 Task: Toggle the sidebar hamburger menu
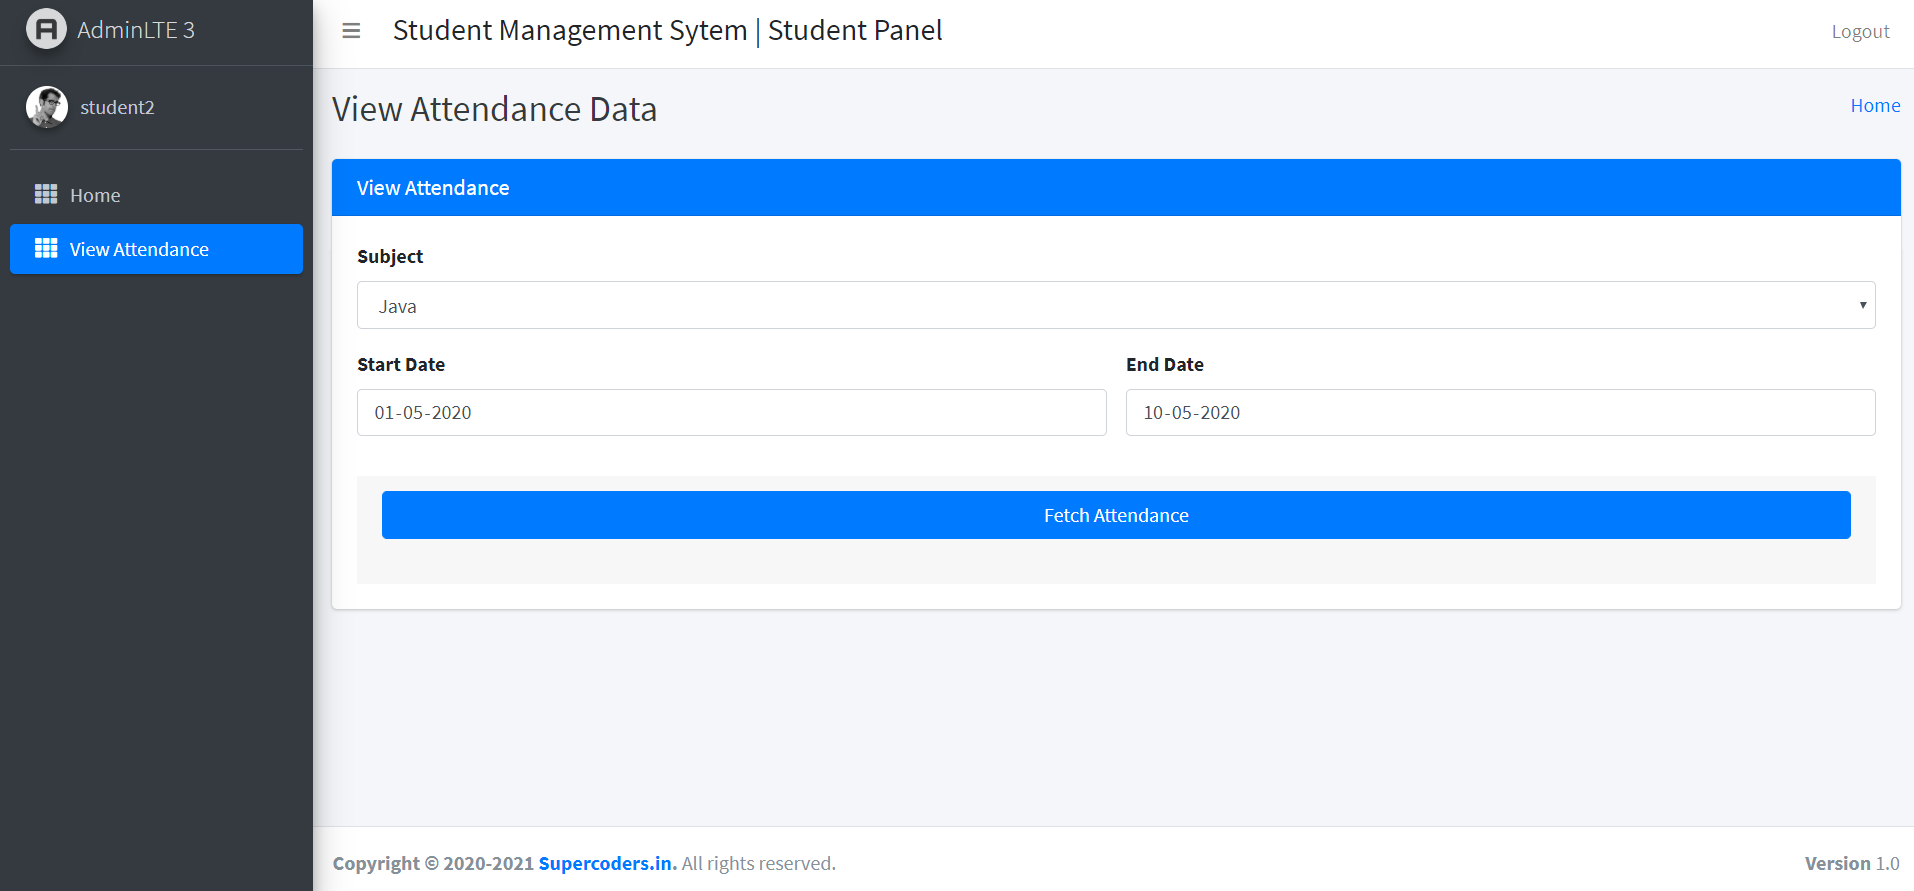[x=351, y=31]
